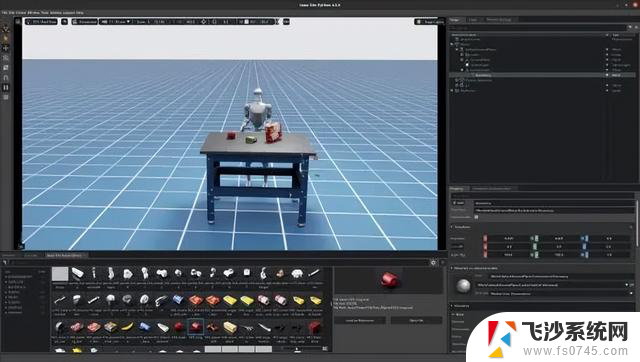This screenshot has height=362, width=640.
Task: Collapse the section below Materials in Property panel
Action: (452, 306)
